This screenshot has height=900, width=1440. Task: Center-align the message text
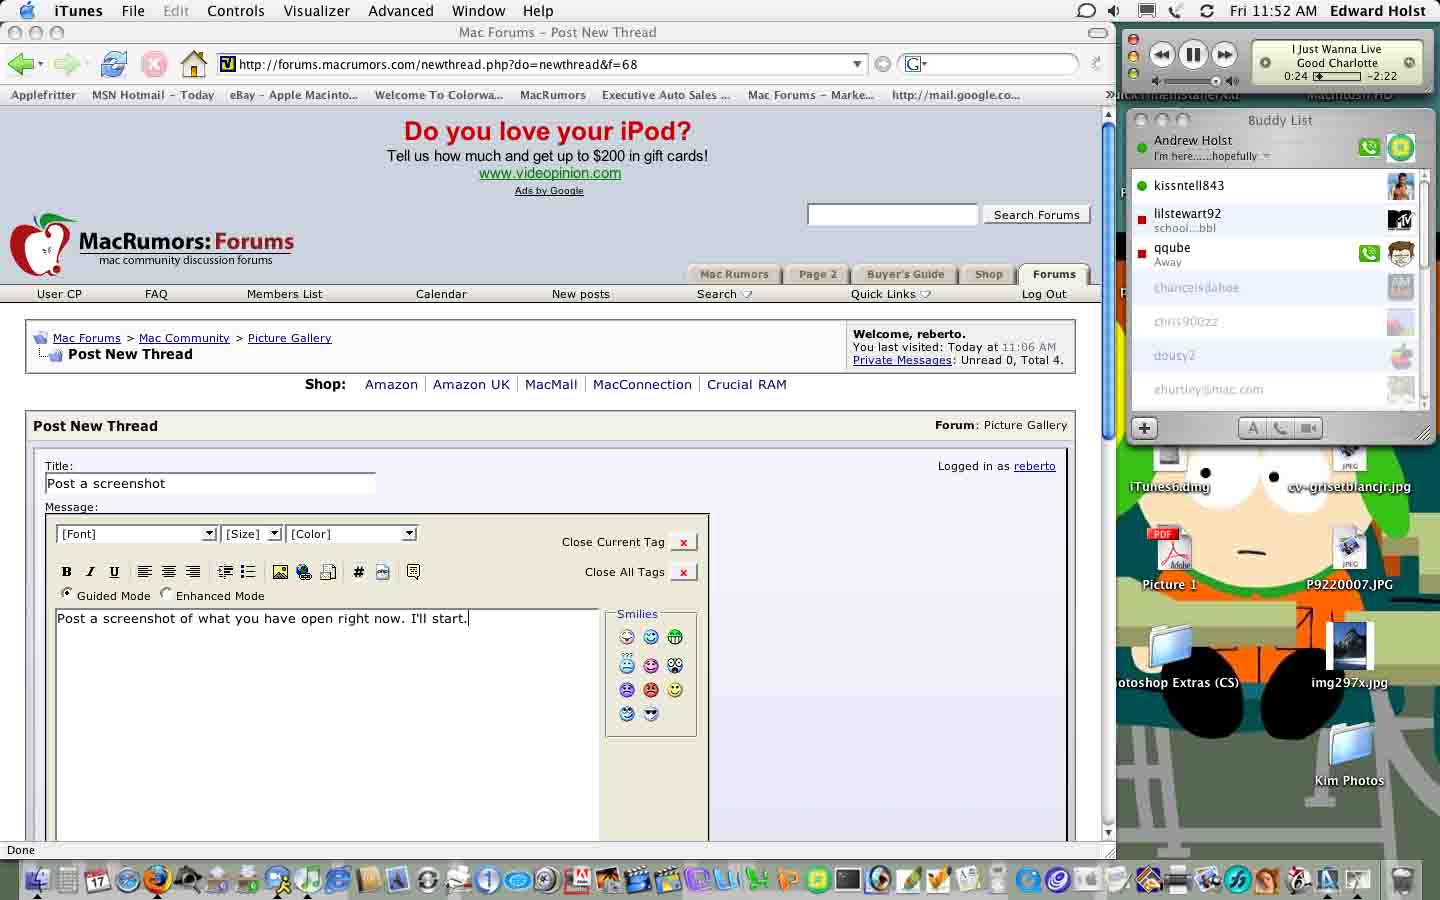point(169,572)
